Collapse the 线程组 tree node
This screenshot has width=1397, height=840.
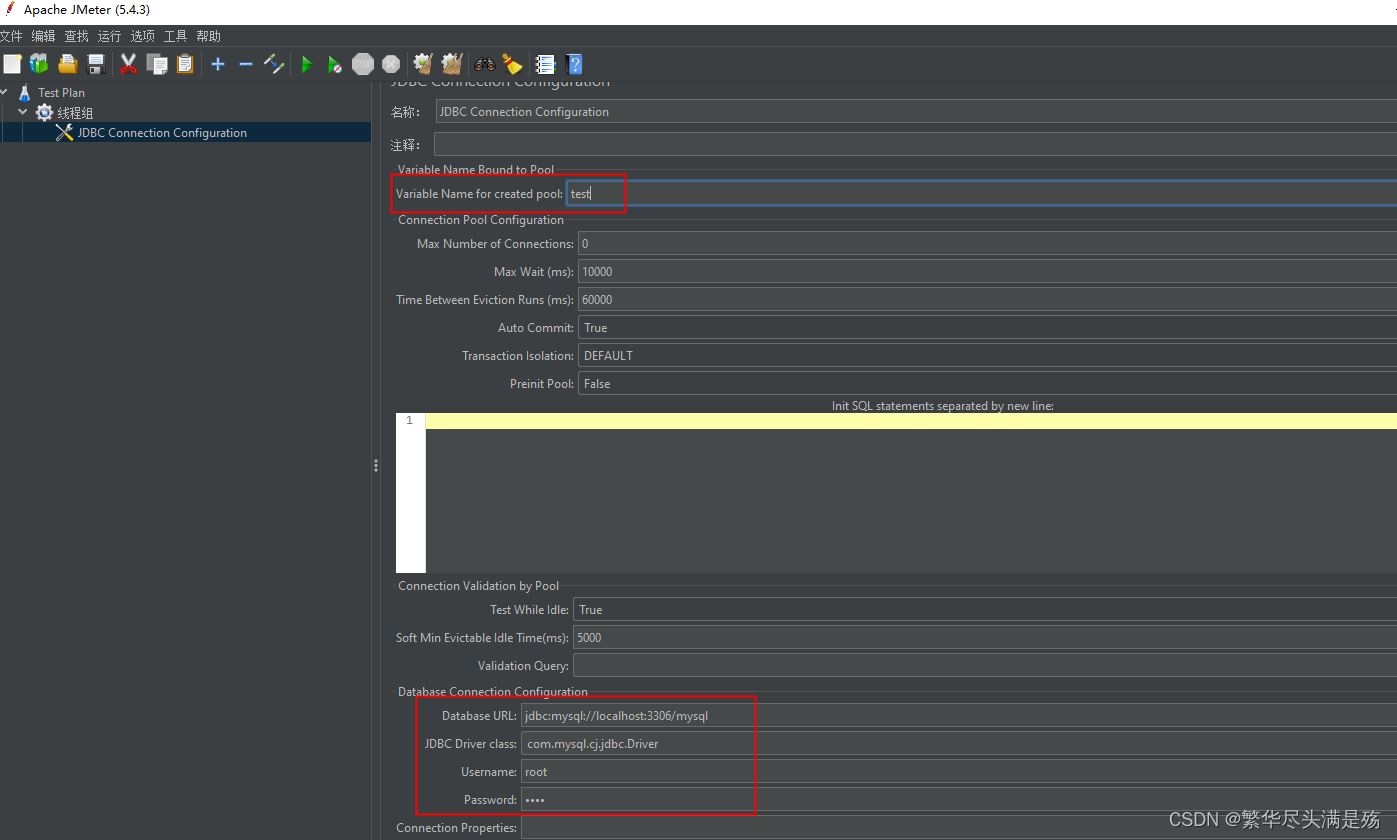point(23,112)
